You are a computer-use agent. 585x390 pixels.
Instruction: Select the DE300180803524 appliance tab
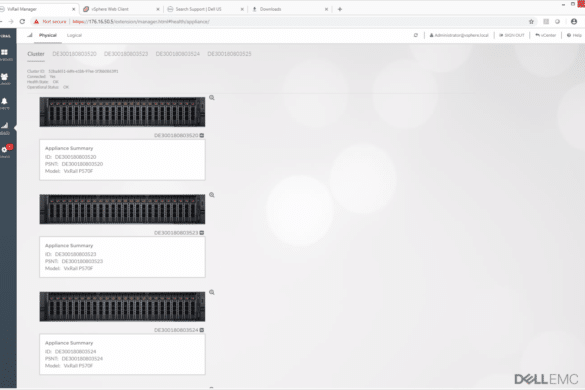tap(178, 54)
